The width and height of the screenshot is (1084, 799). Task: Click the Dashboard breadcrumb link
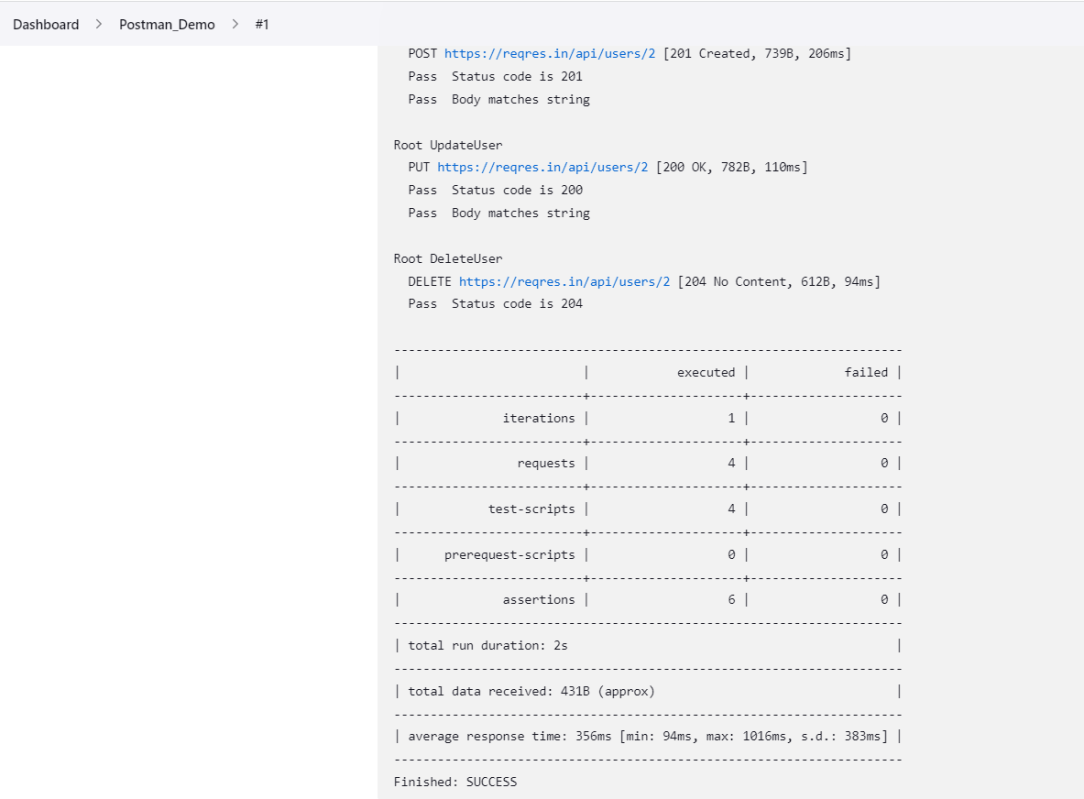46,24
